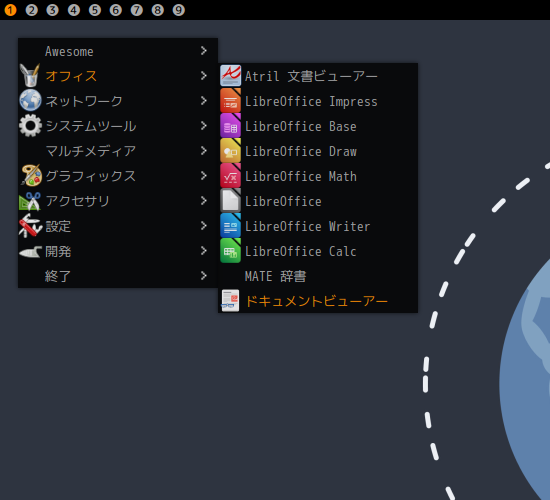The height and width of the screenshot is (500, 550).
Task: Click the アクセサリ scissors icon
Action: [x=30, y=201]
